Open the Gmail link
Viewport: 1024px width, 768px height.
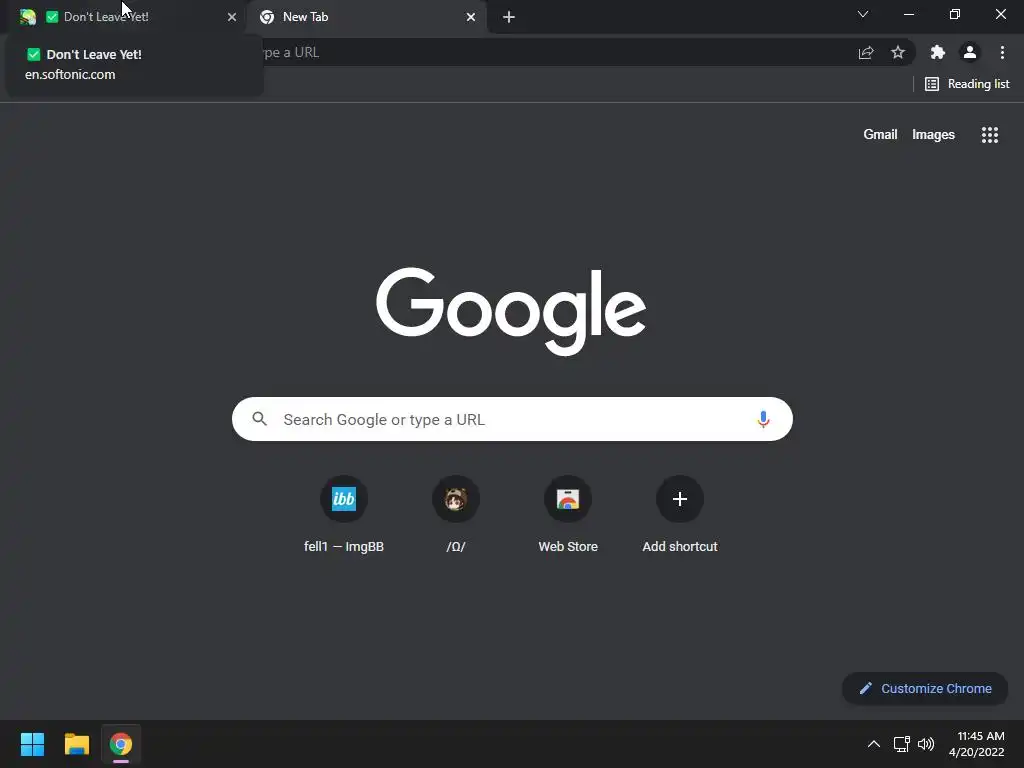coord(880,135)
